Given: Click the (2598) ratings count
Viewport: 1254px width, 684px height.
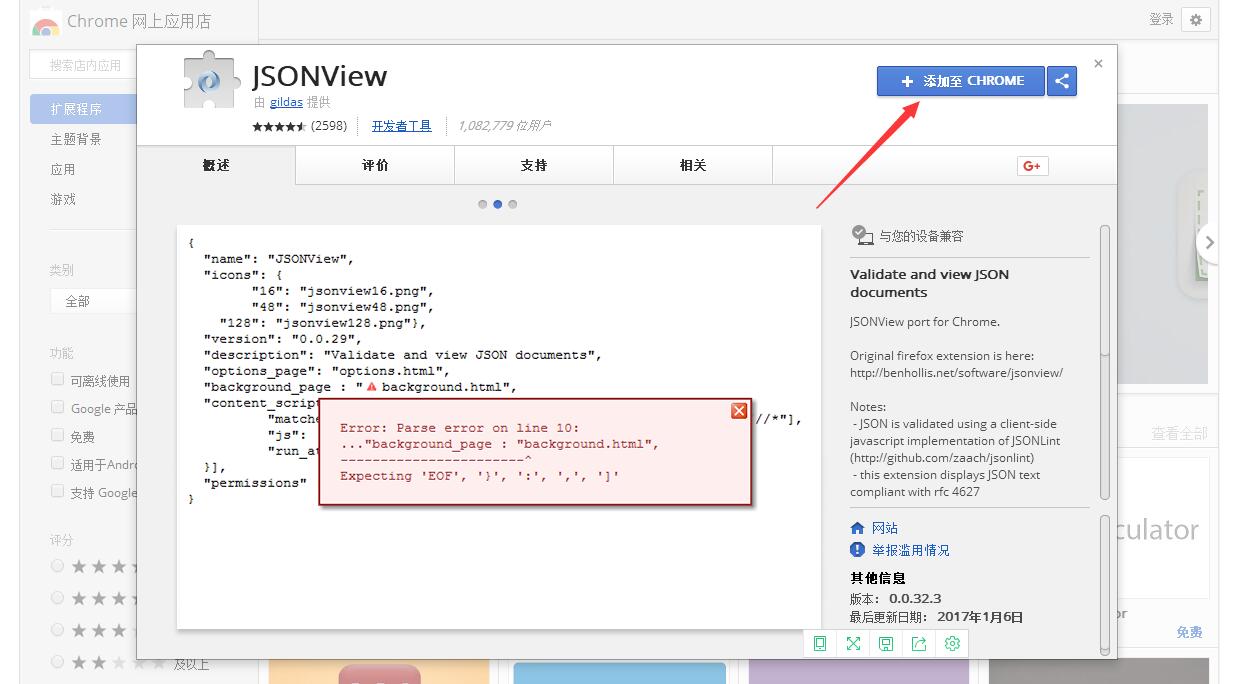Looking at the screenshot, I should tap(329, 126).
